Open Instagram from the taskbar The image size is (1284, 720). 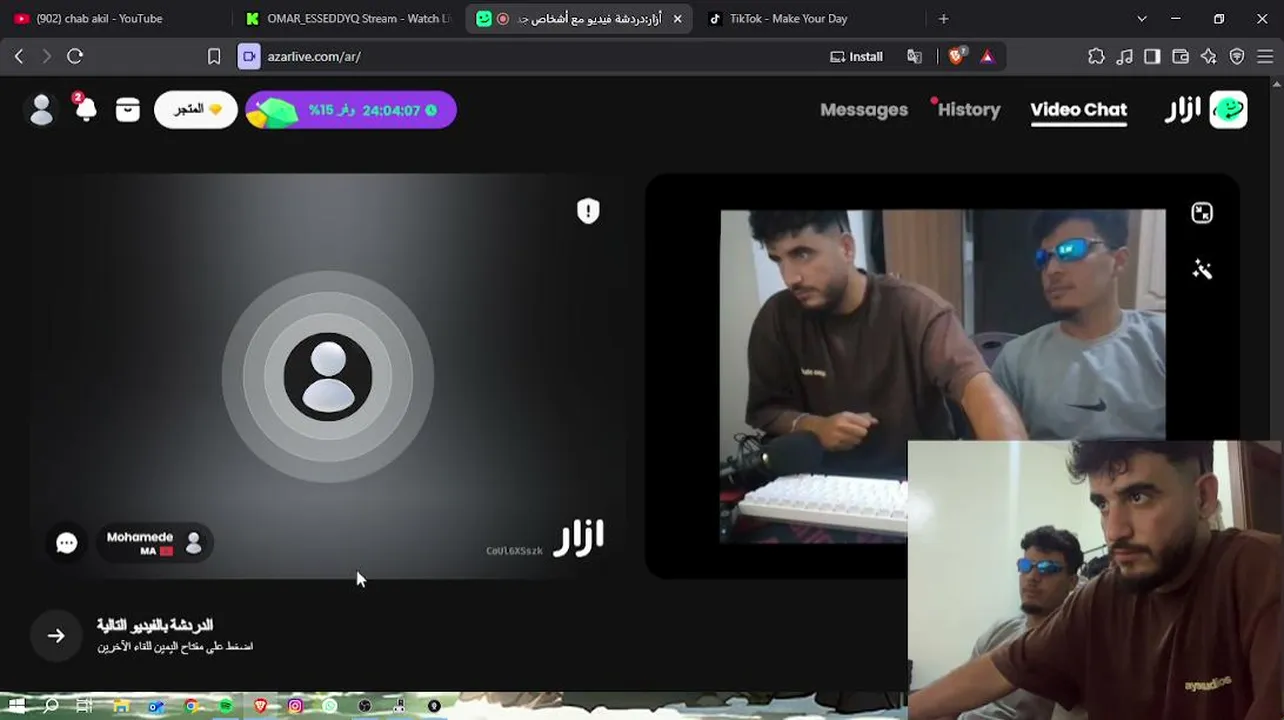point(295,706)
